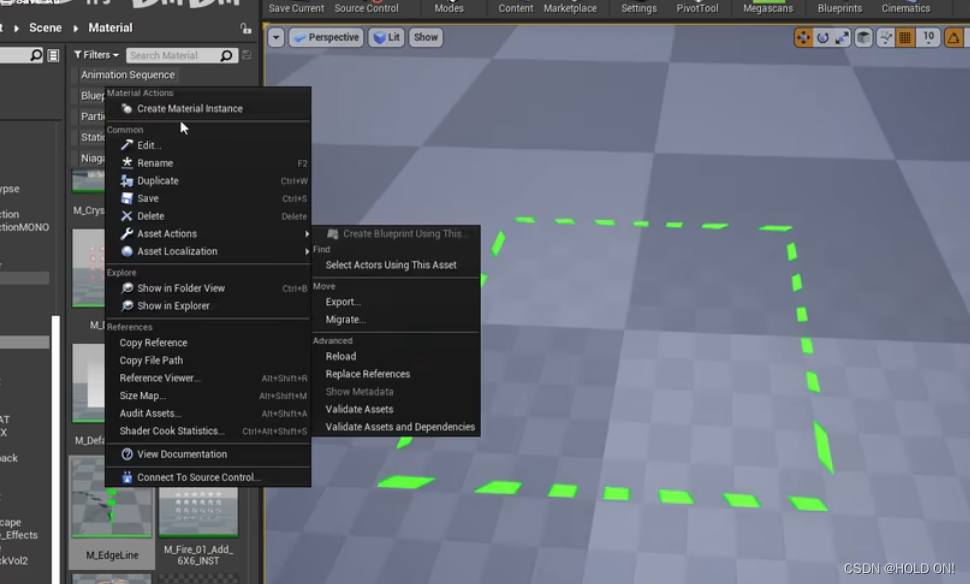Click the Marketplace toolbar icon

coord(570,8)
